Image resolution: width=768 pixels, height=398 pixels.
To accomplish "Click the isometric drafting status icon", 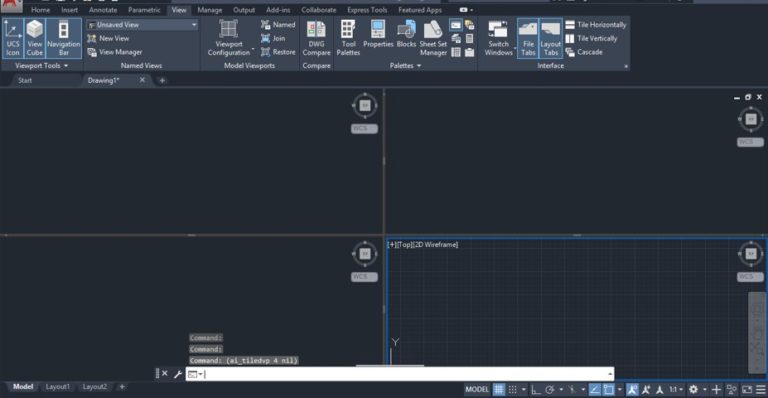I will pos(572,389).
